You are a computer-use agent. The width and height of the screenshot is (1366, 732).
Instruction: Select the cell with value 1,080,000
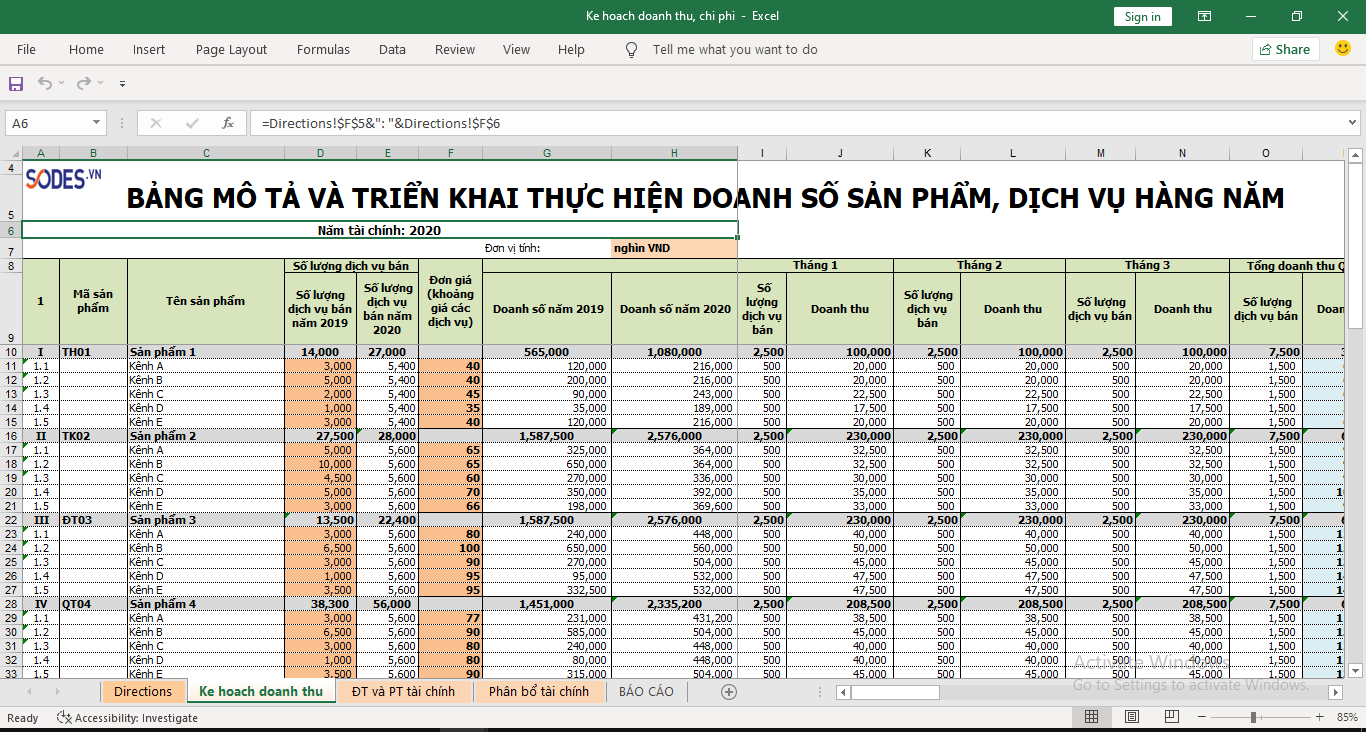pyautogui.click(x=674, y=352)
